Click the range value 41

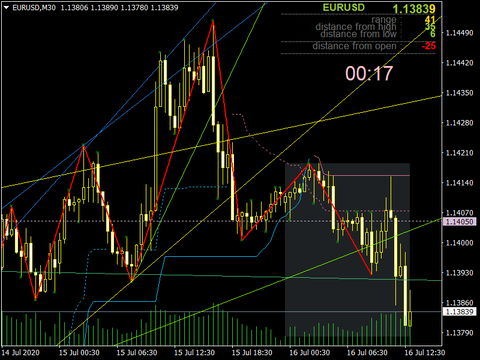point(430,20)
